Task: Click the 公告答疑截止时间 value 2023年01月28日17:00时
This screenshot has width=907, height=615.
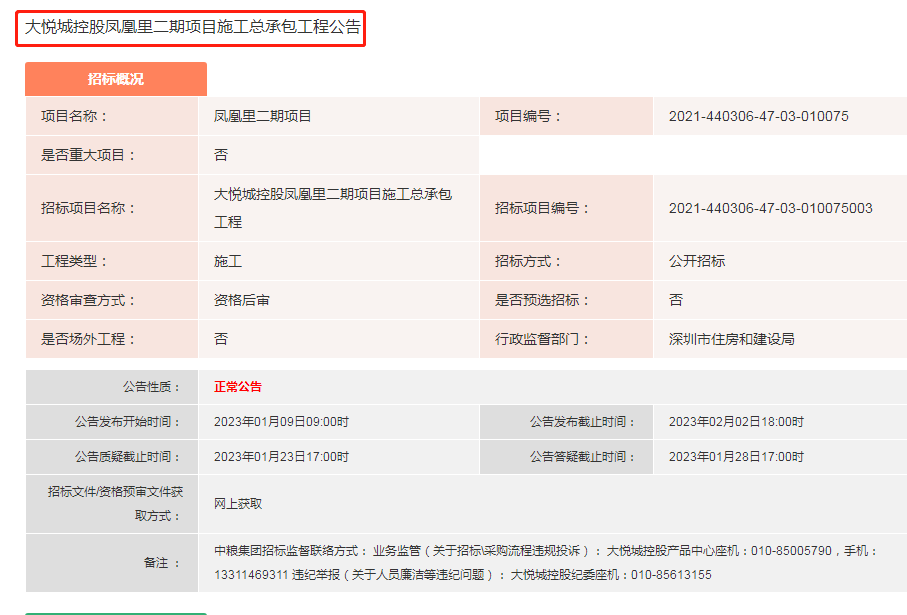Action: (736, 457)
